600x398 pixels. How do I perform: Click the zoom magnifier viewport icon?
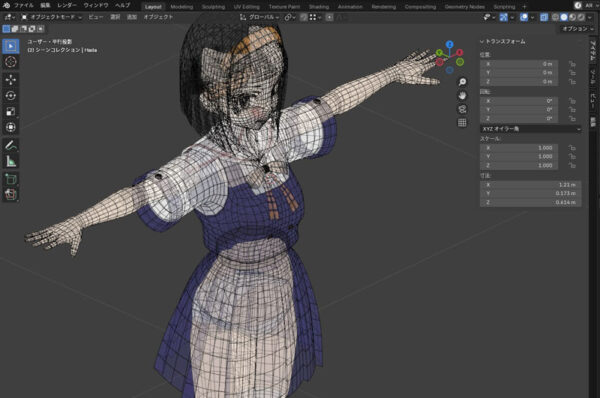(x=462, y=82)
